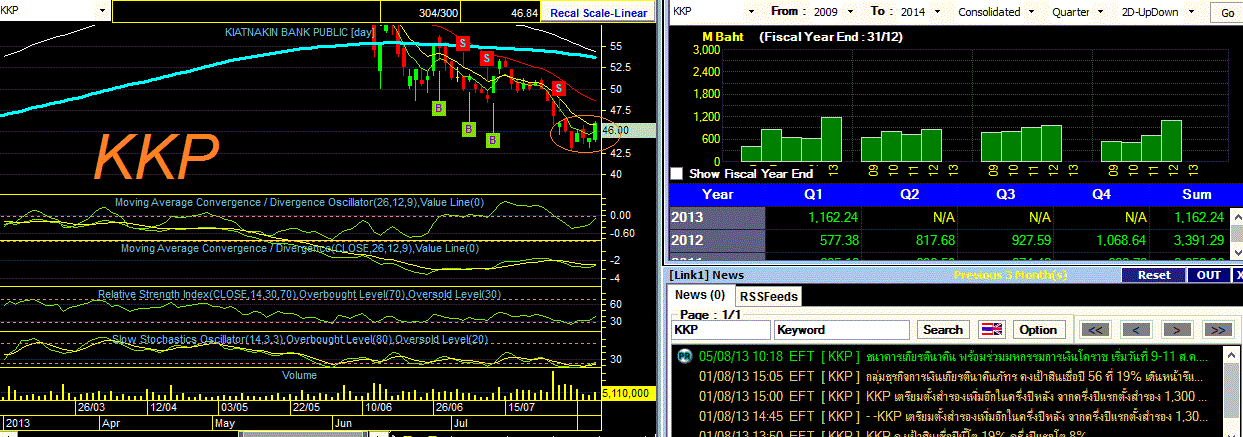
Task: Click the news symbol field containing KKP
Action: click(x=720, y=329)
